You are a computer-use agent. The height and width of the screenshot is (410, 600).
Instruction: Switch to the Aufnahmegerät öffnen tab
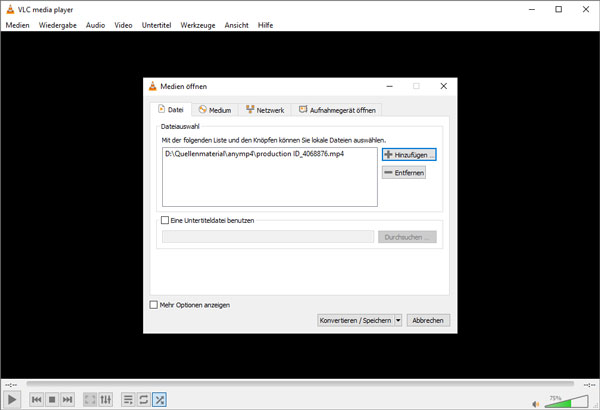[x=337, y=110]
